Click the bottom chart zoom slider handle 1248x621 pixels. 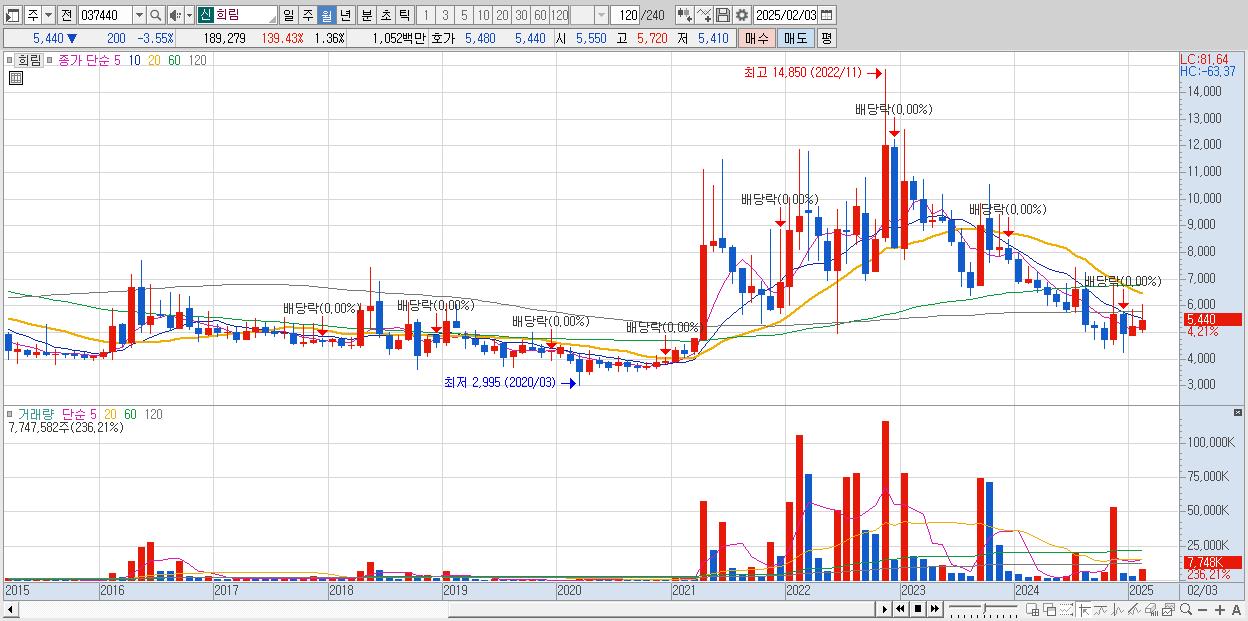(x=985, y=609)
